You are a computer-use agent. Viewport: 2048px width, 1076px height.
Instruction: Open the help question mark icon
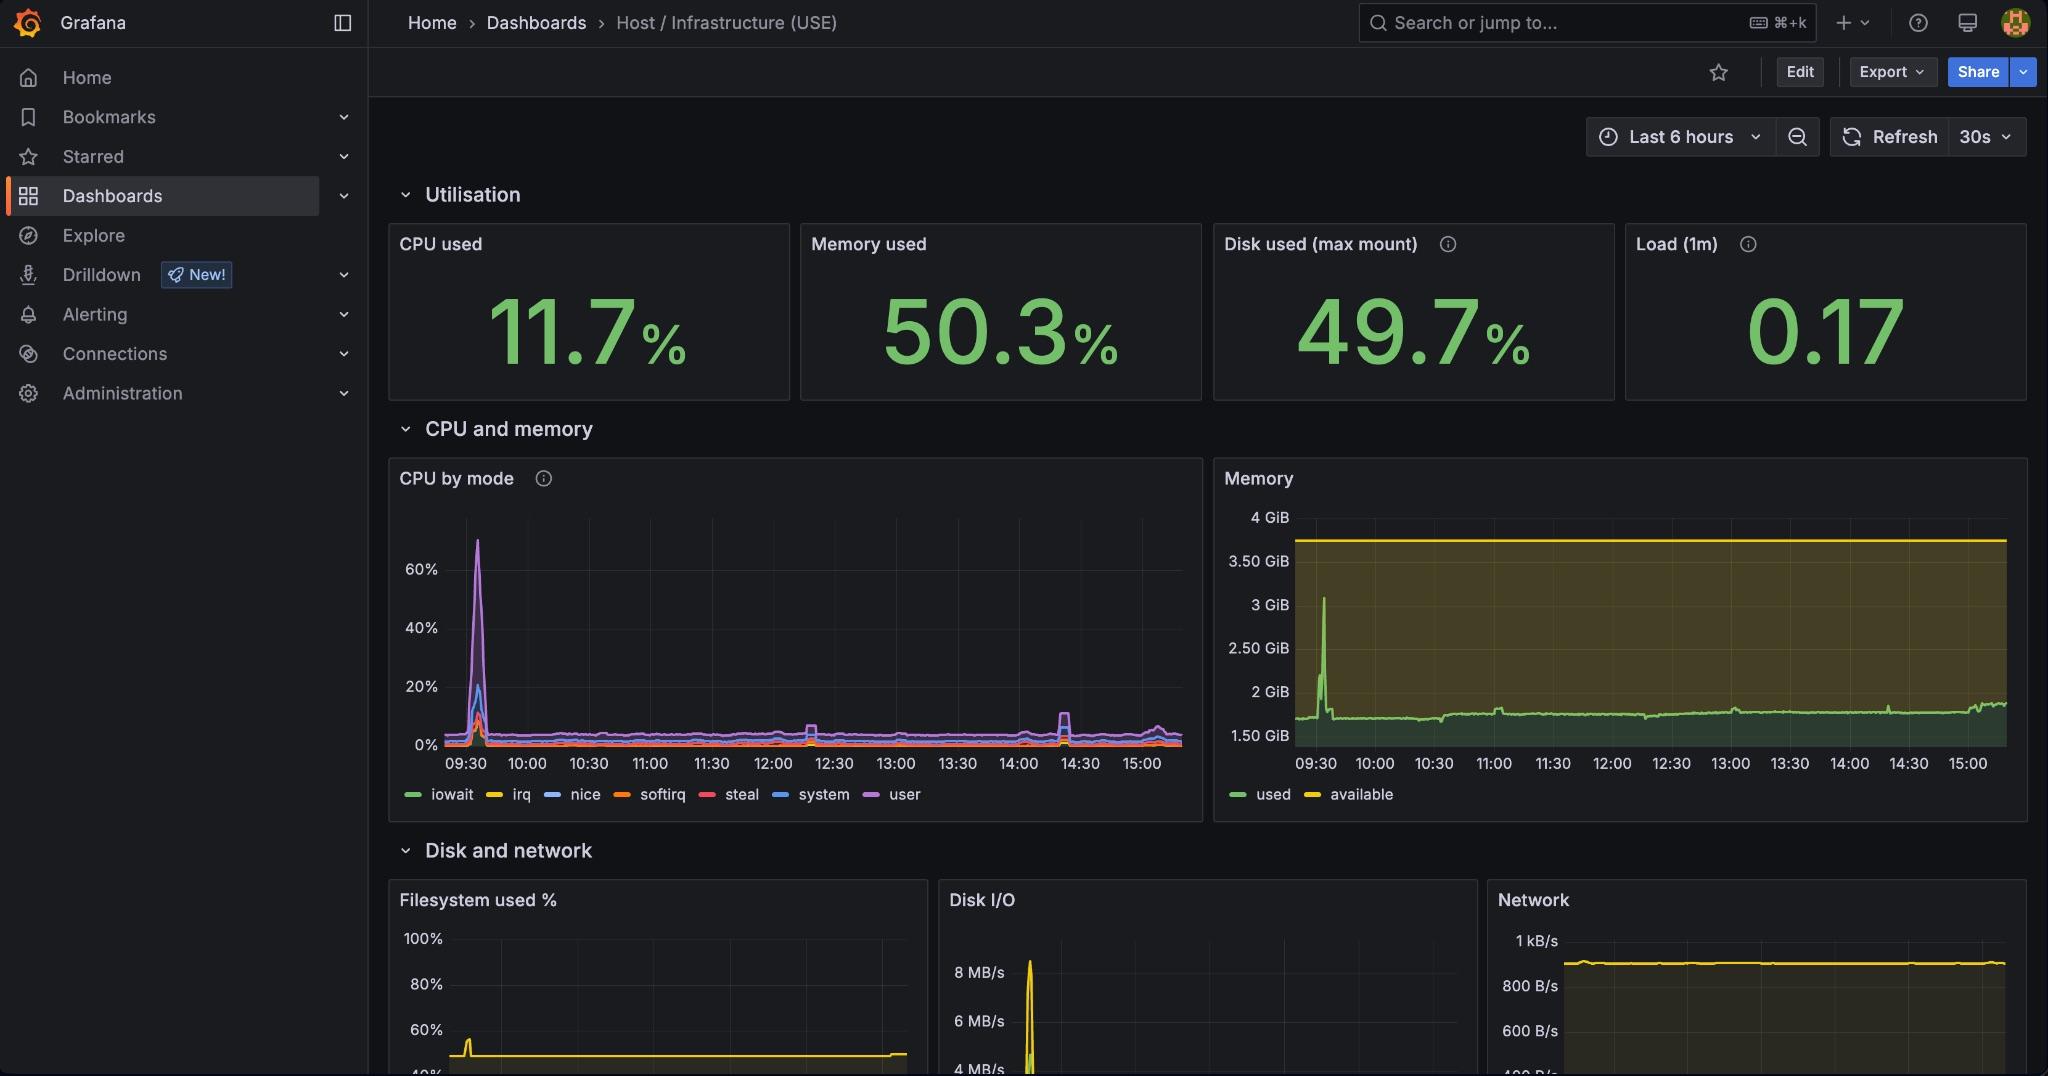click(1918, 22)
